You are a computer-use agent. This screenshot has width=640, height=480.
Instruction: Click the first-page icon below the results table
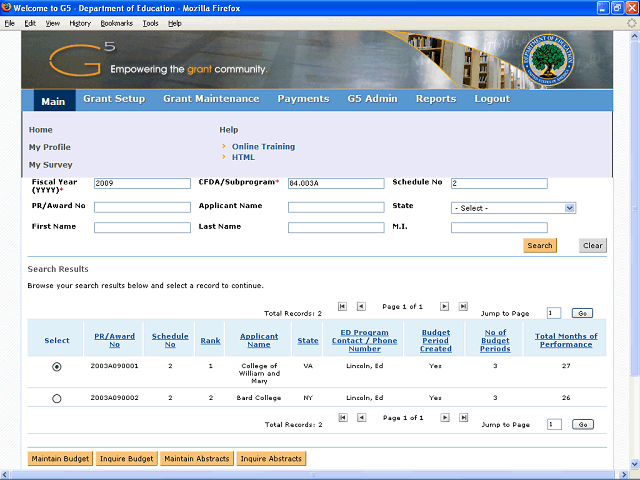[342, 417]
